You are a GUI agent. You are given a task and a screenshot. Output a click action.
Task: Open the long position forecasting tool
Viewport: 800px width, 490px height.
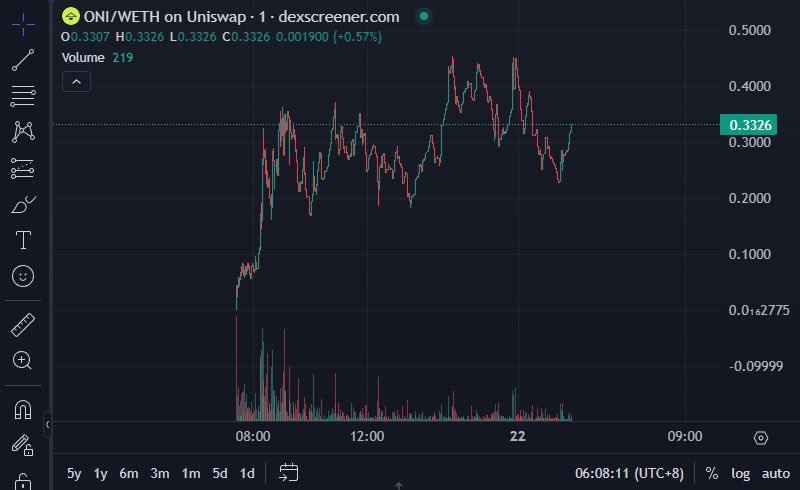[x=23, y=168]
